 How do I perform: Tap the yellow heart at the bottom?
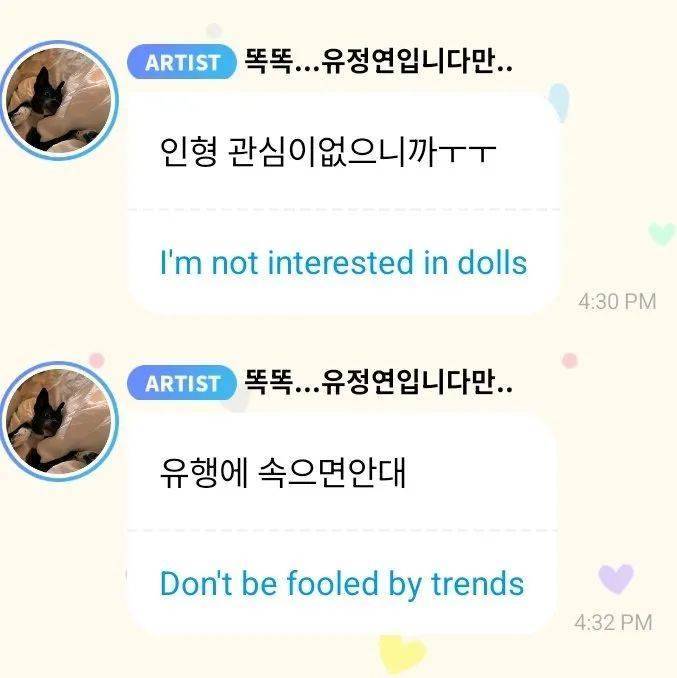click(402, 653)
